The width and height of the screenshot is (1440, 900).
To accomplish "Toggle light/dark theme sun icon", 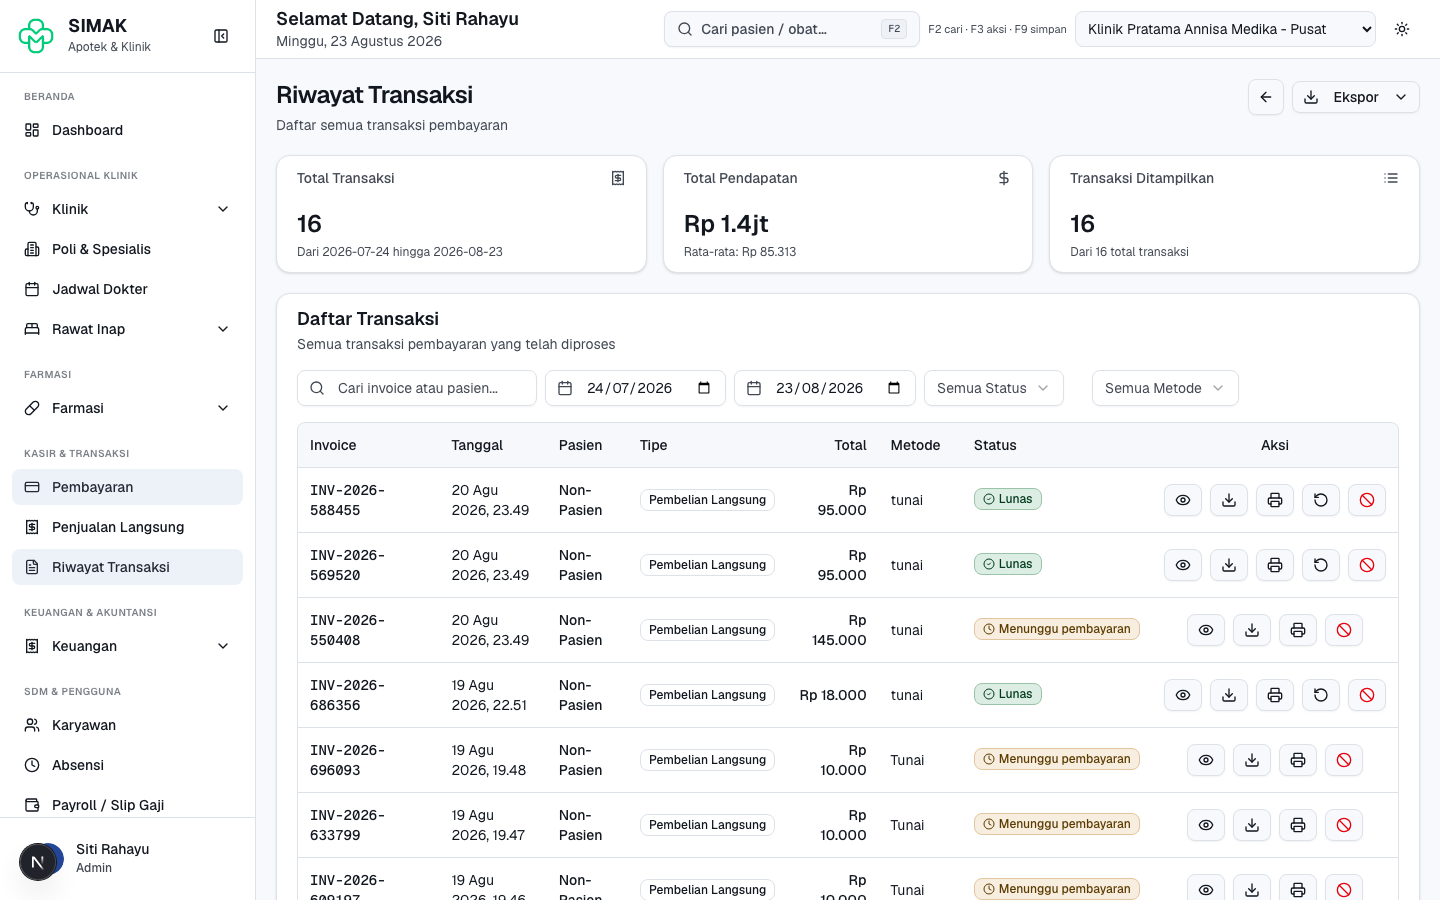I will coord(1402,29).
